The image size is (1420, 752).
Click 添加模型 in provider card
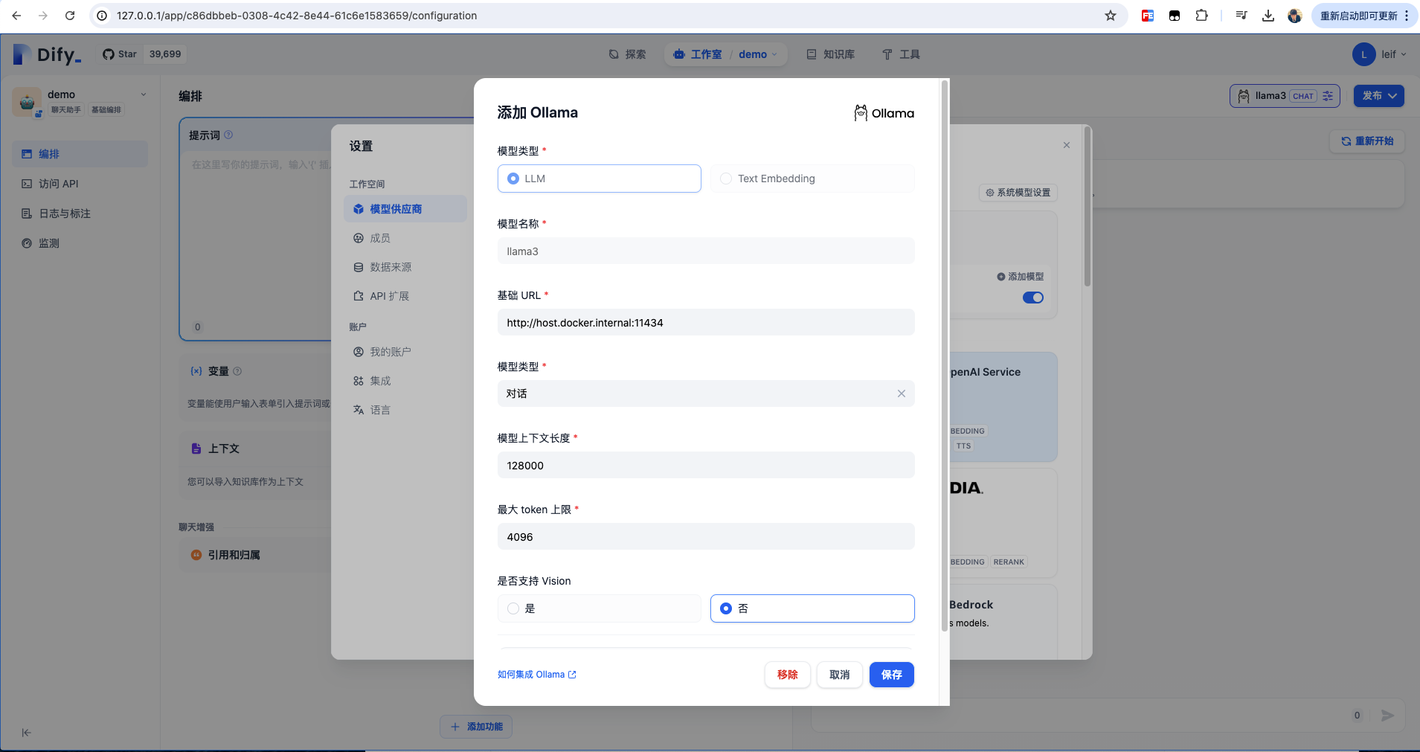coord(1020,276)
